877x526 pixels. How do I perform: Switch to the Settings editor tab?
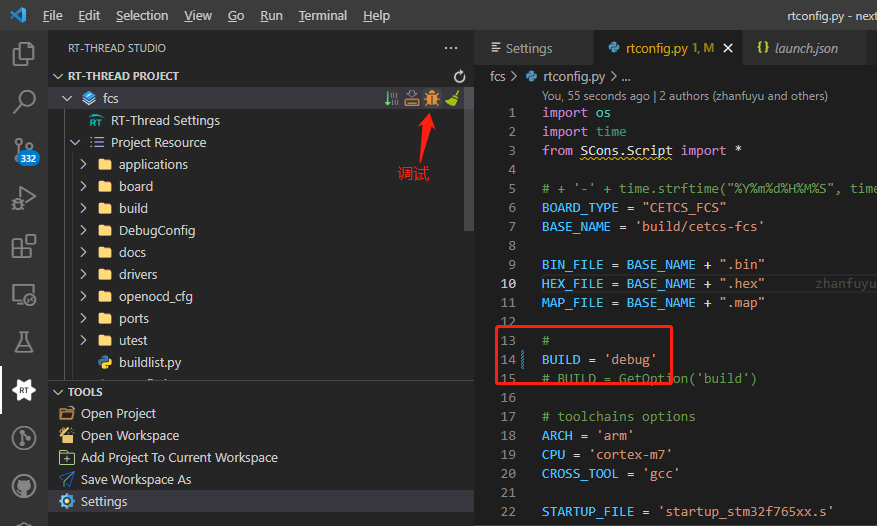[533, 48]
